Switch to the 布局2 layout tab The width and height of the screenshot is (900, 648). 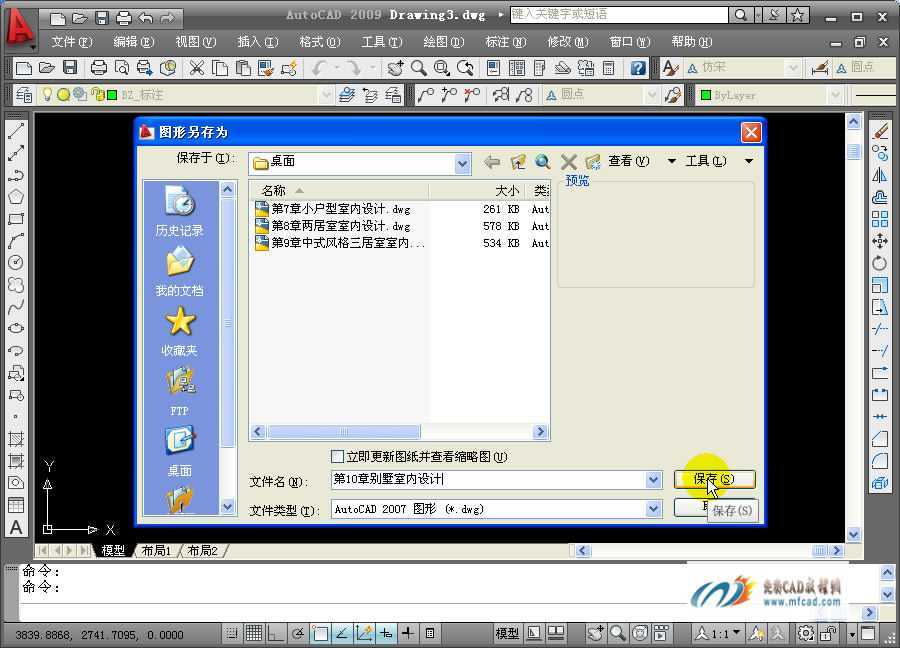tap(203, 550)
